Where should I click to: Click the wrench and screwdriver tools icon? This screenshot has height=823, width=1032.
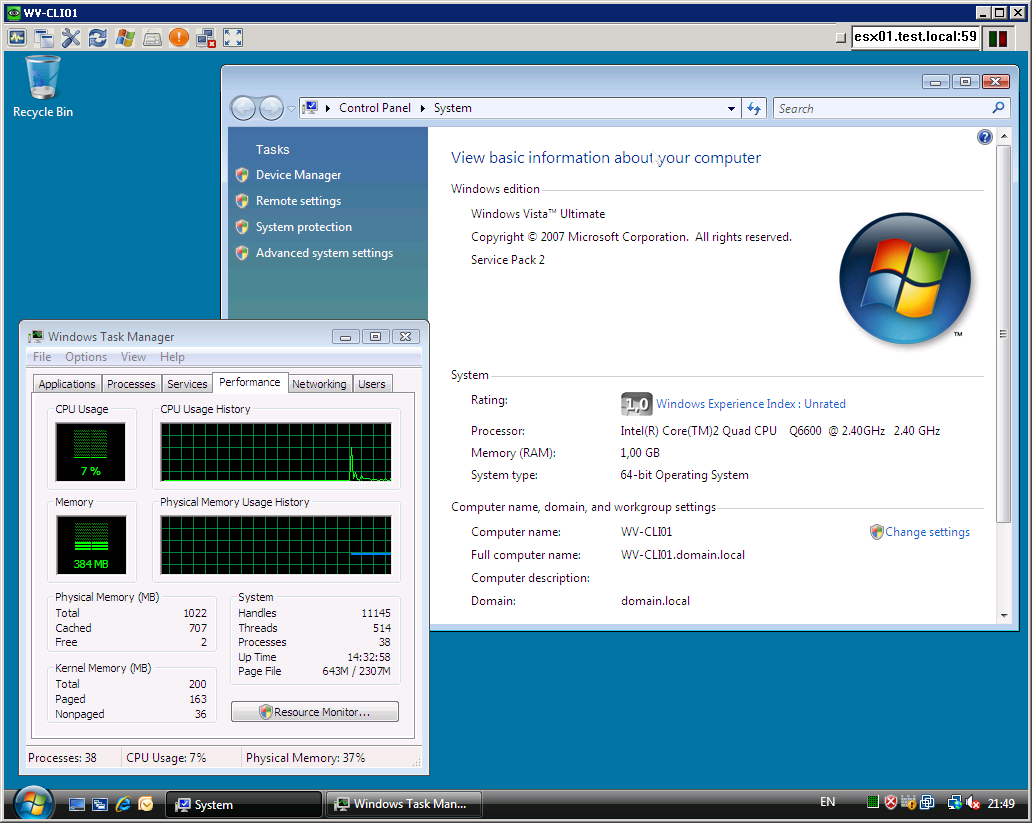click(x=70, y=38)
